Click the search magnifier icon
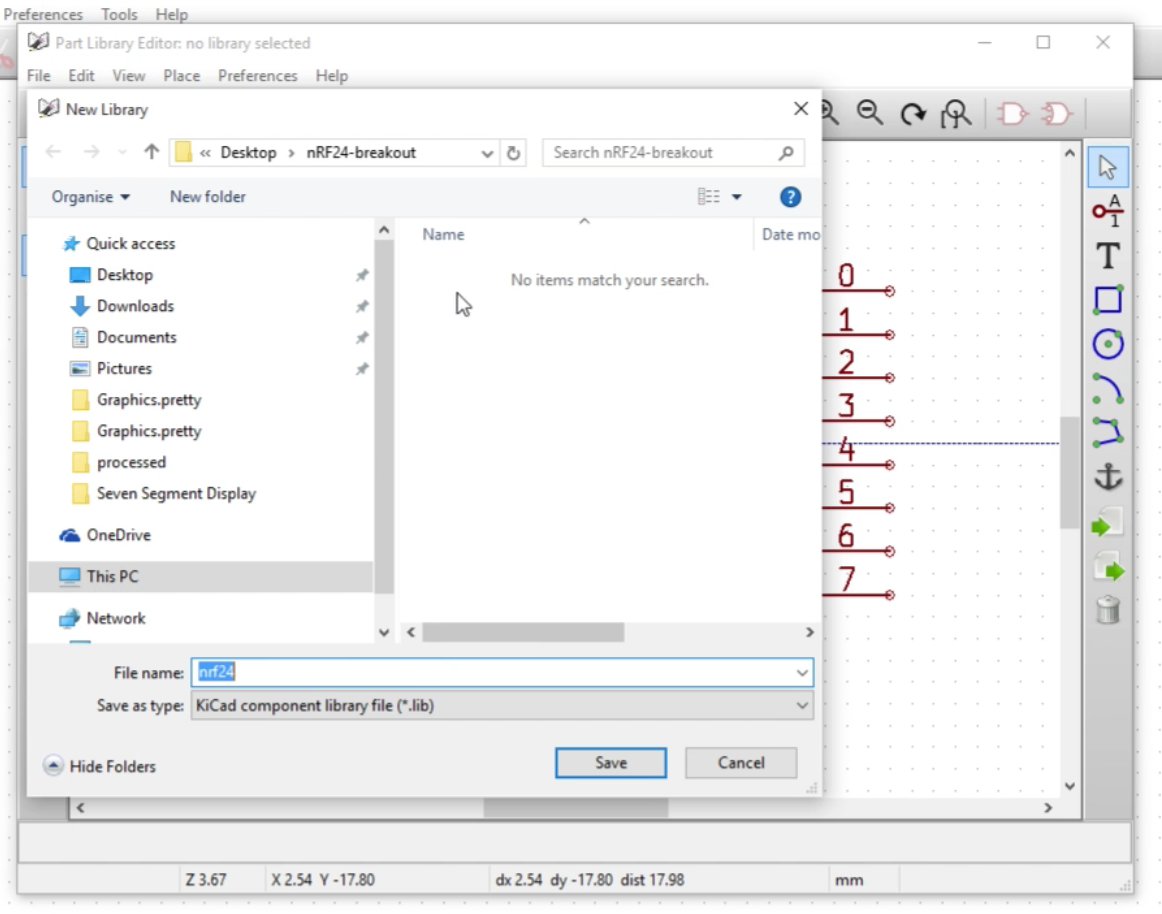 (786, 153)
